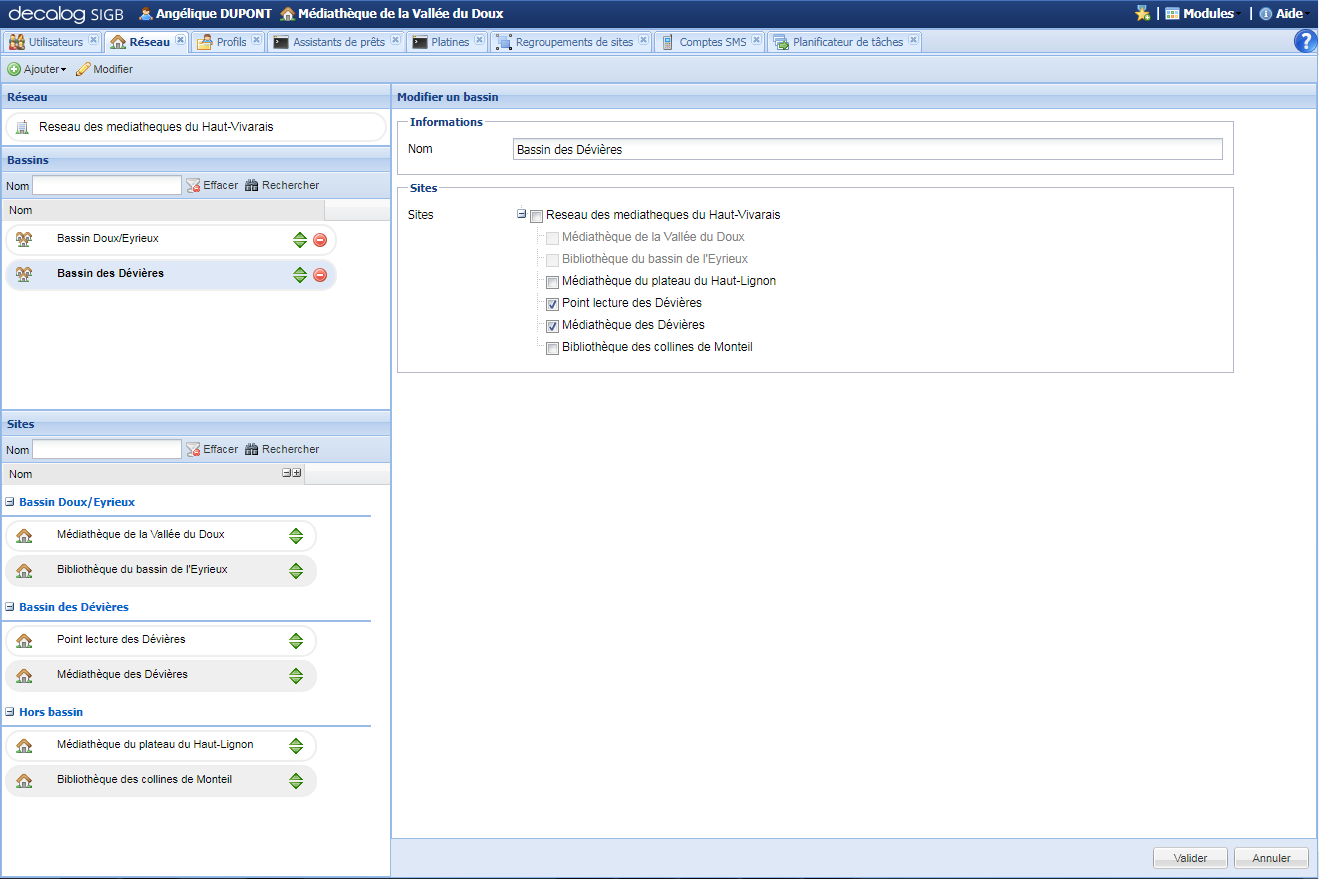Click the Modifier pencil icon
This screenshot has width=1319, height=879.
(85, 69)
